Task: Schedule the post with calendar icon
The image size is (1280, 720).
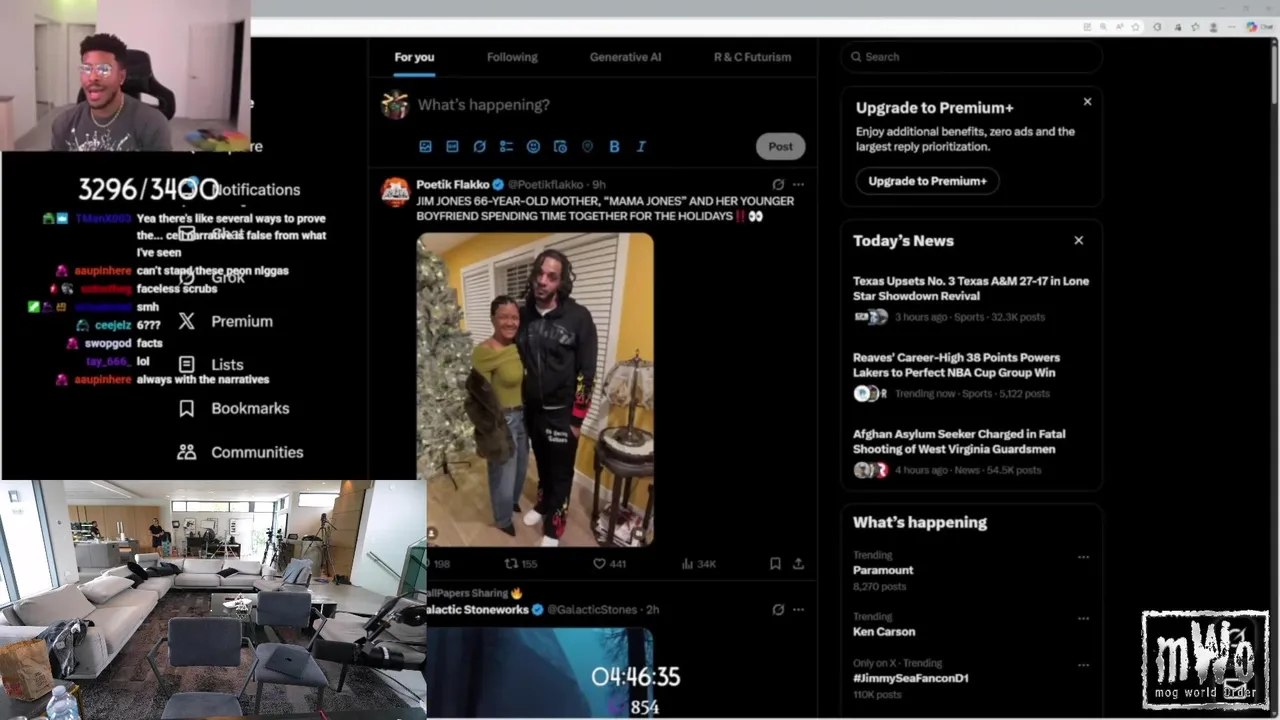Action: tap(560, 146)
